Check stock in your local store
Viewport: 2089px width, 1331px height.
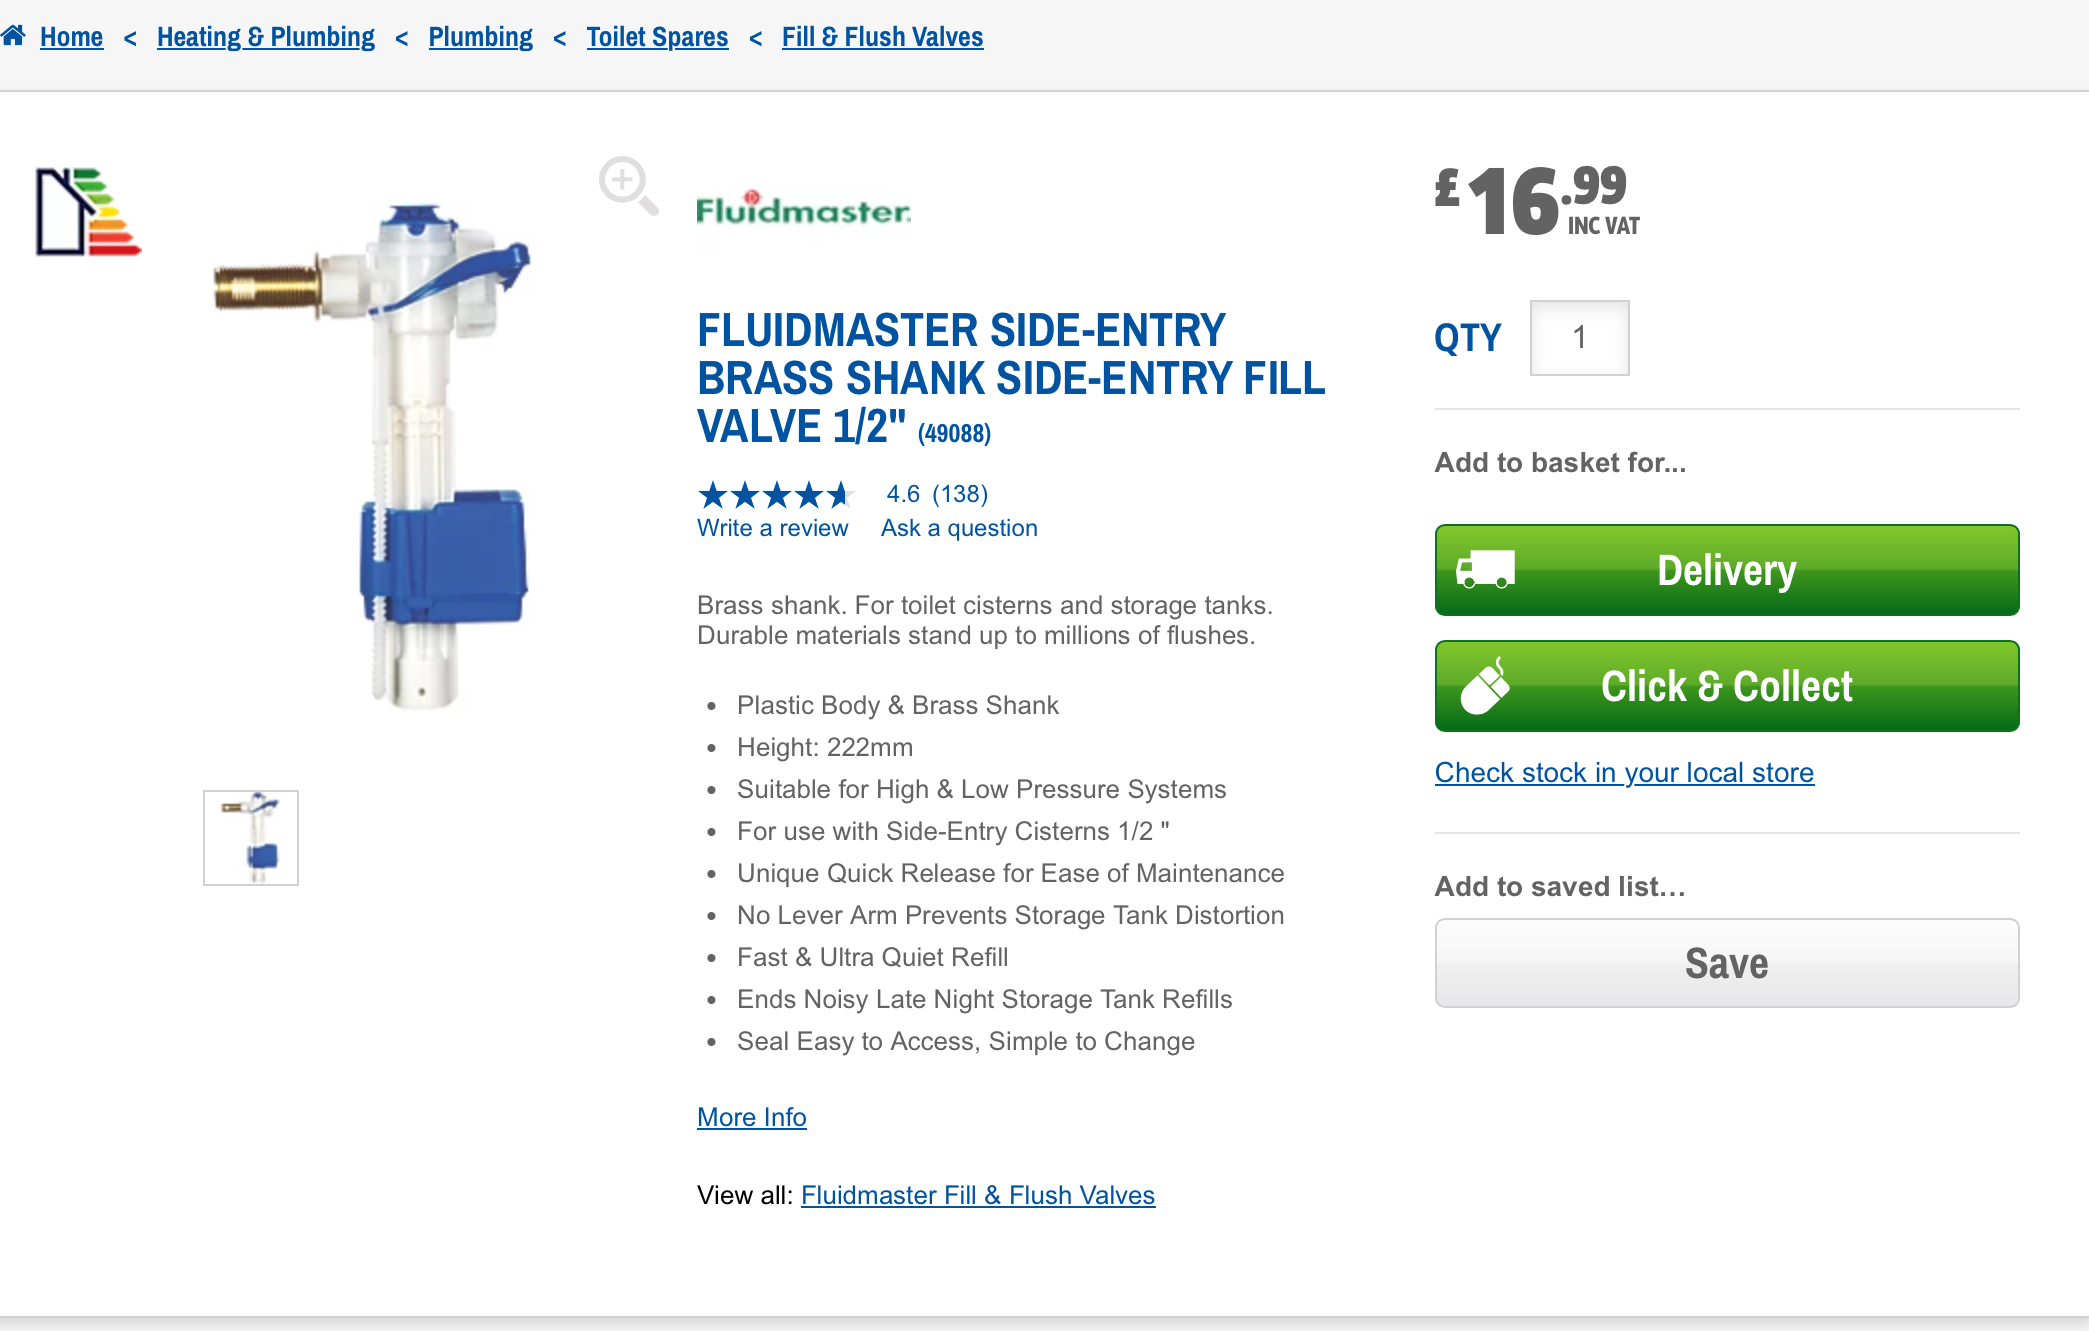(x=1623, y=772)
